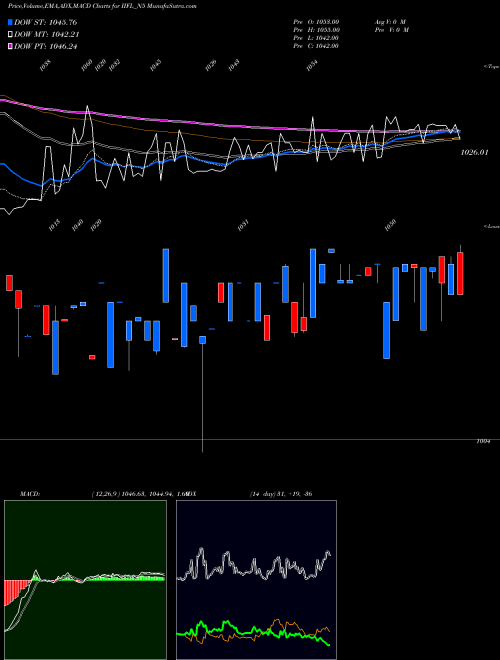Select the 'DOW ST: 1045.76' legend text
The image size is (500, 660).
click(45, 22)
